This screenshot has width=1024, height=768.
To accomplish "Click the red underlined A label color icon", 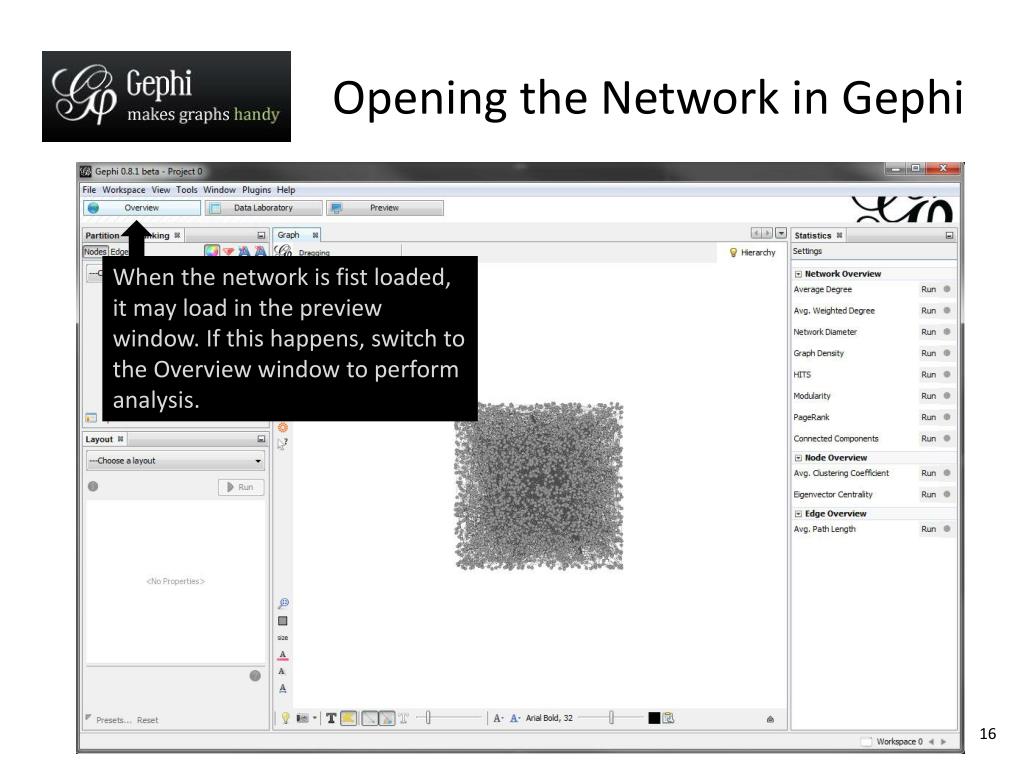I will [283, 655].
